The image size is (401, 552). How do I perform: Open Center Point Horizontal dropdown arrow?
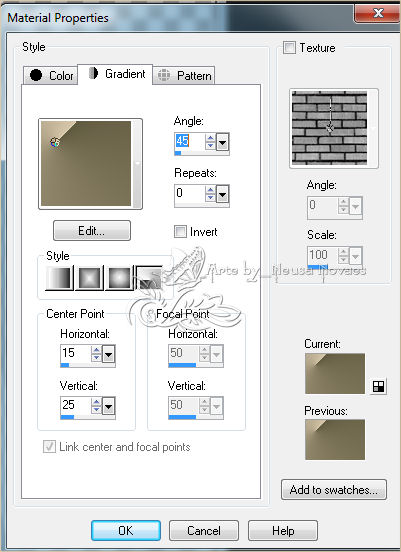tap(108, 355)
